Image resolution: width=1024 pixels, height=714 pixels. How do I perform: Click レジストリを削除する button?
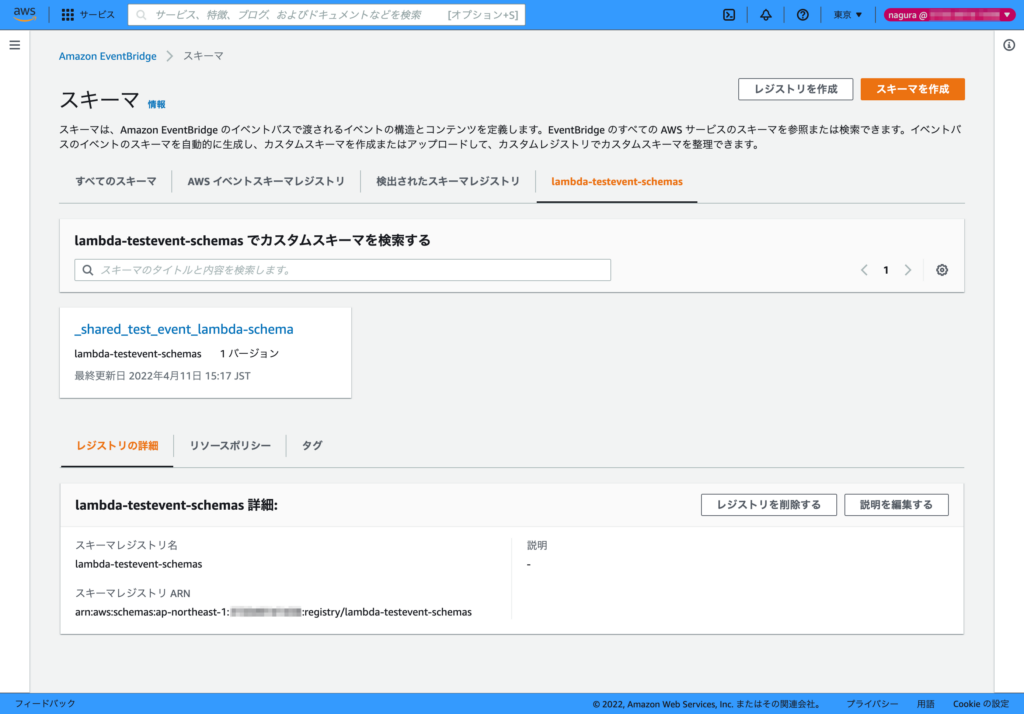[x=769, y=505]
